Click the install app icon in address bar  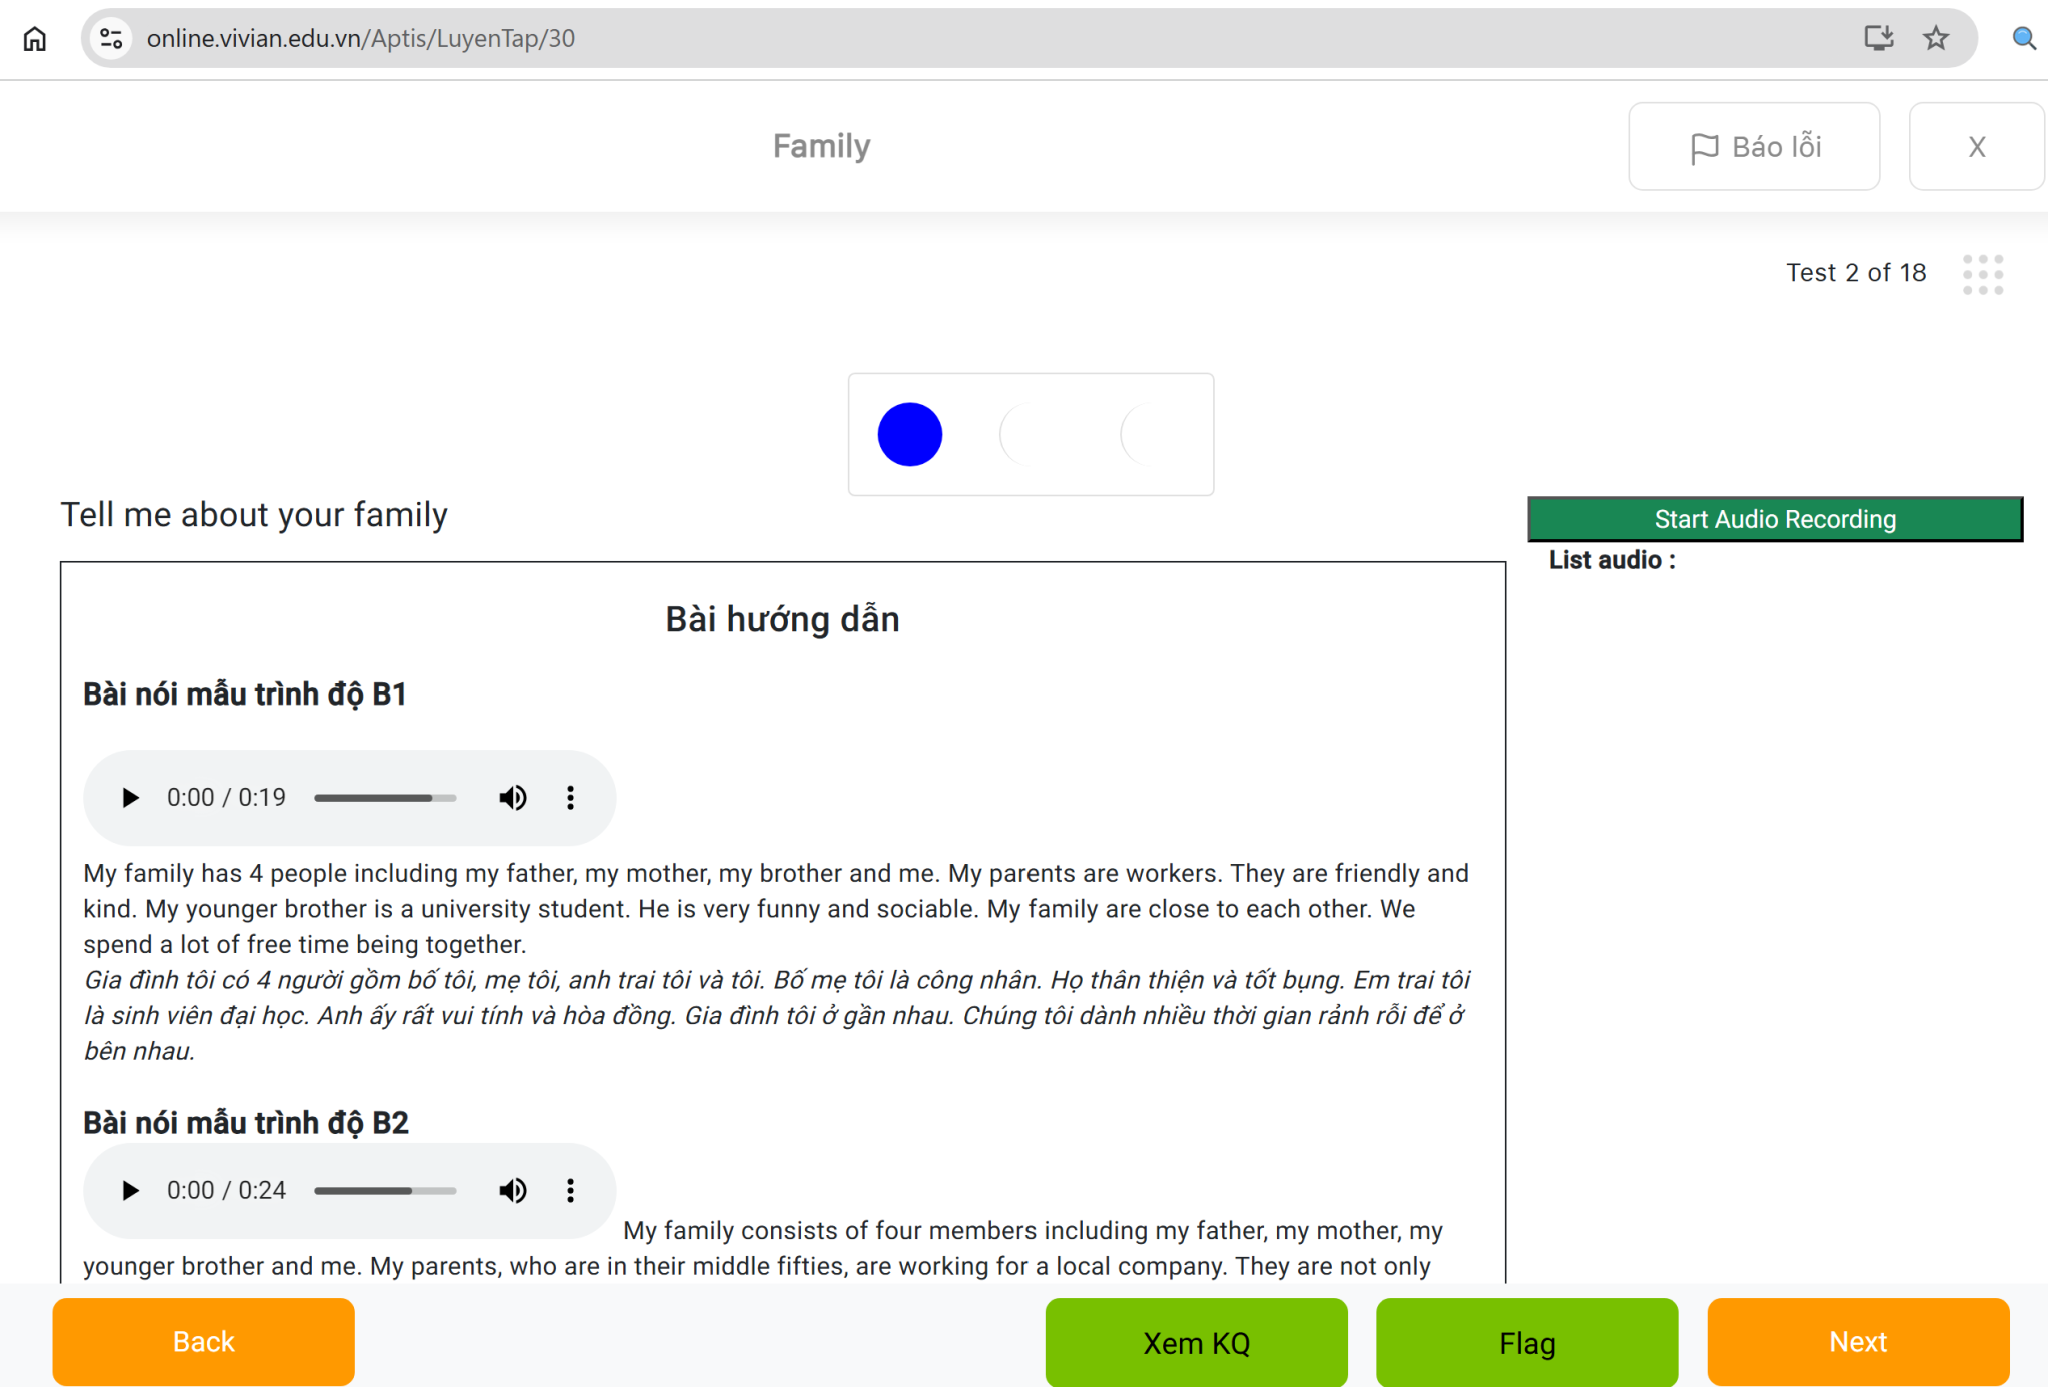tap(1878, 39)
